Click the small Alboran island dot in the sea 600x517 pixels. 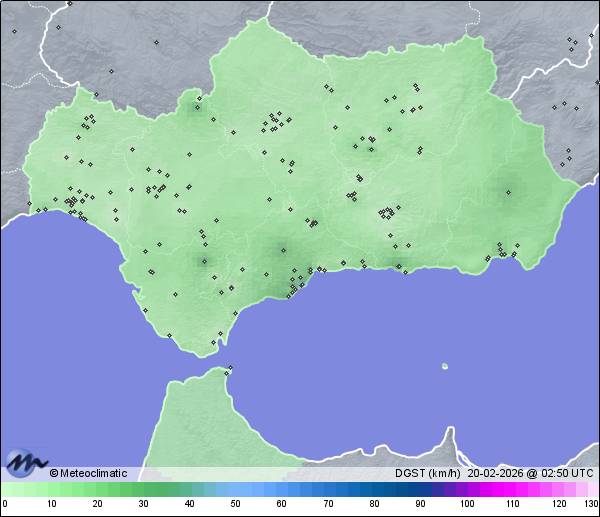pyautogui.click(x=444, y=366)
